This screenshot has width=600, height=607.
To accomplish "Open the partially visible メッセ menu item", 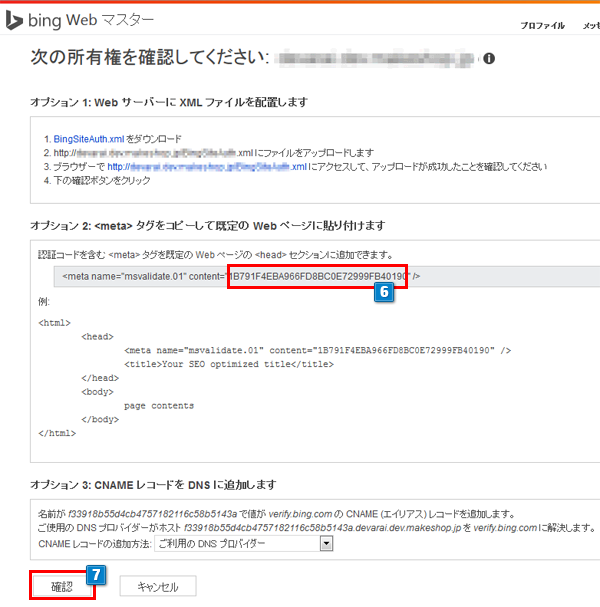I will 590,26.
